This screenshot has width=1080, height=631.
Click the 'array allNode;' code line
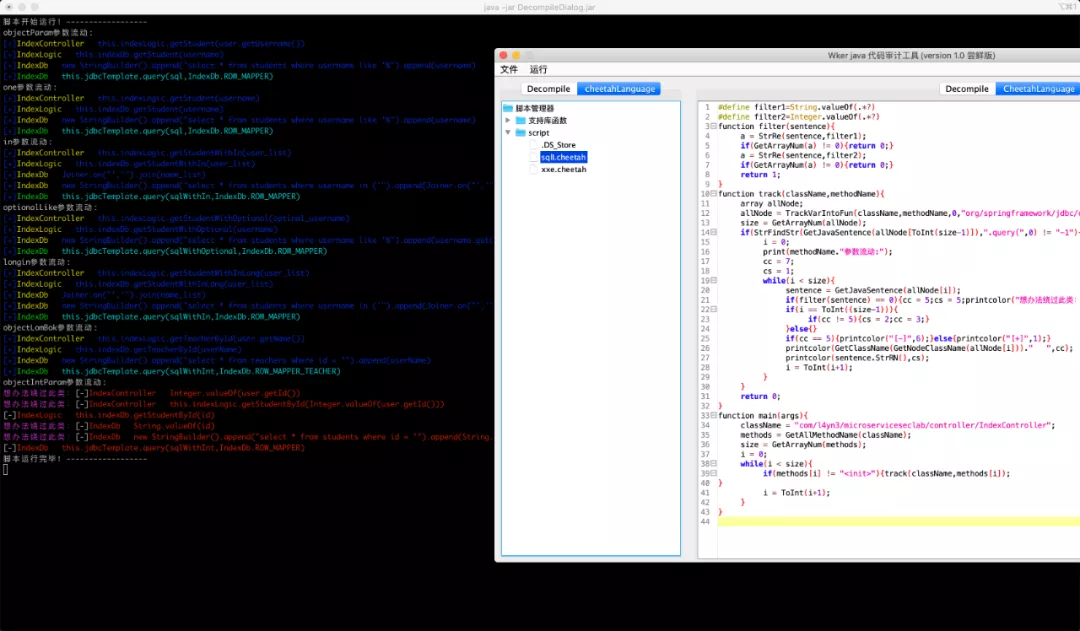(771, 203)
